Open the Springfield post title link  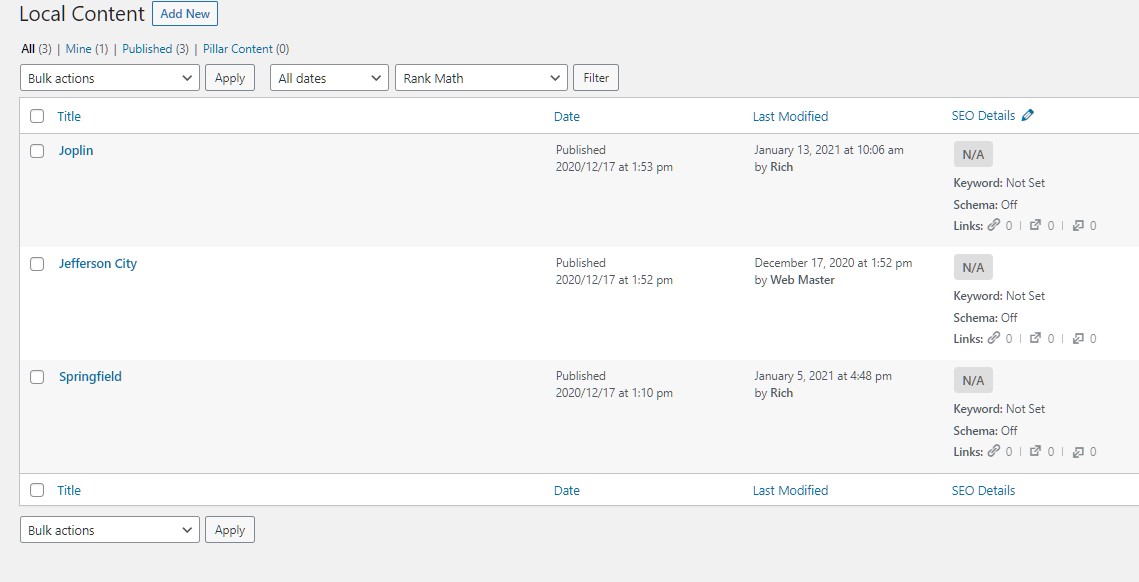coord(90,376)
